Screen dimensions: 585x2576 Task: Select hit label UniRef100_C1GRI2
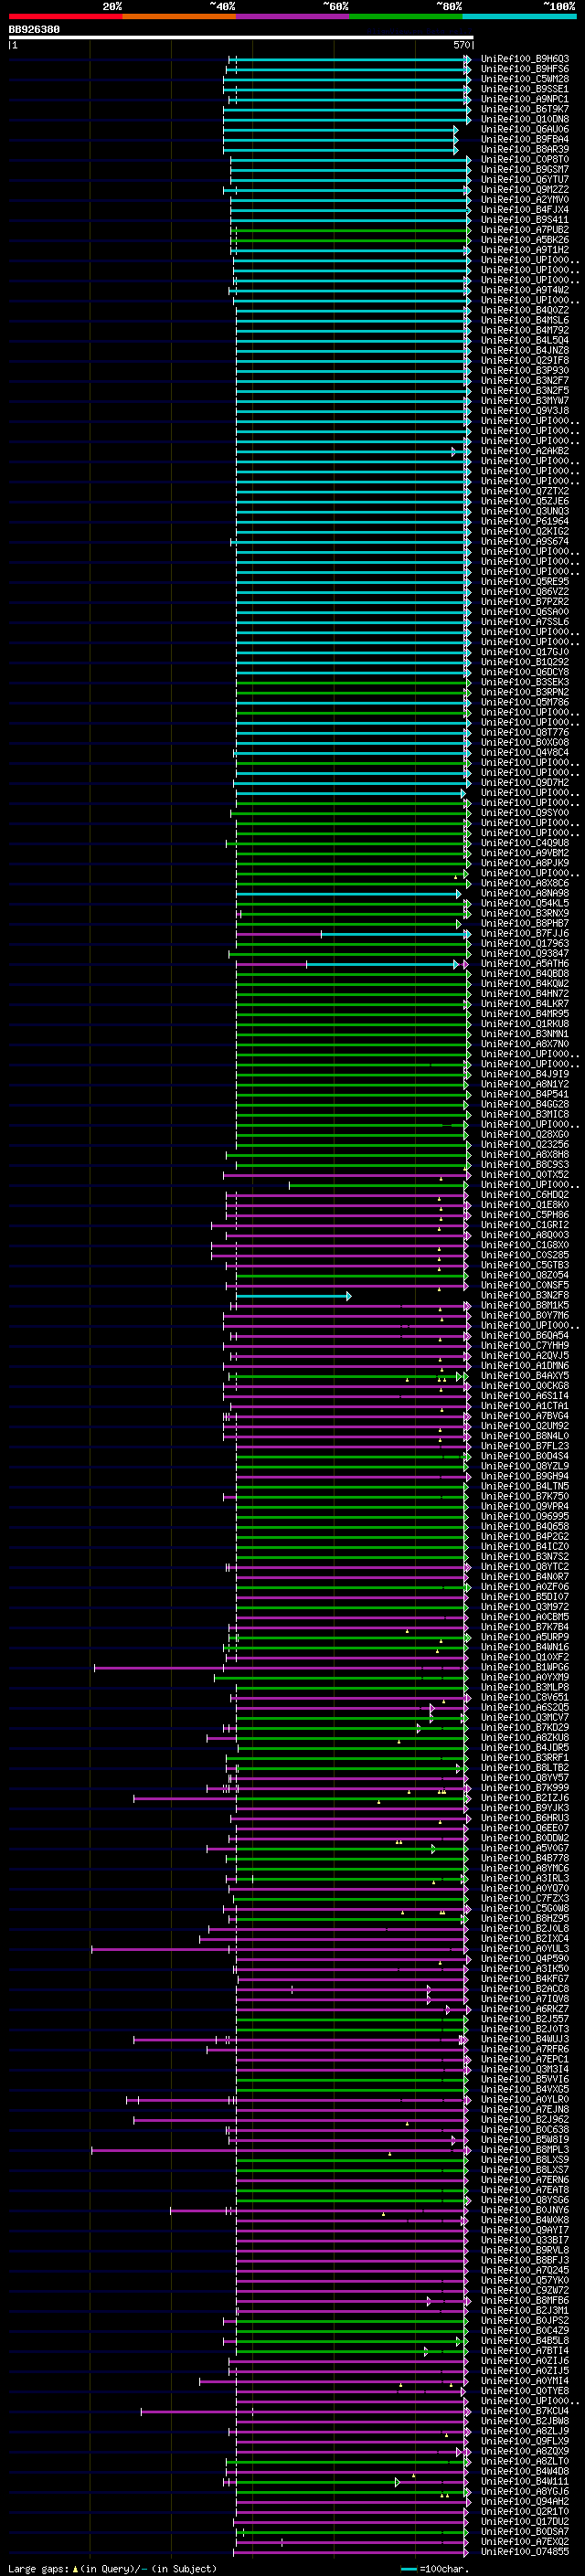point(525,1225)
